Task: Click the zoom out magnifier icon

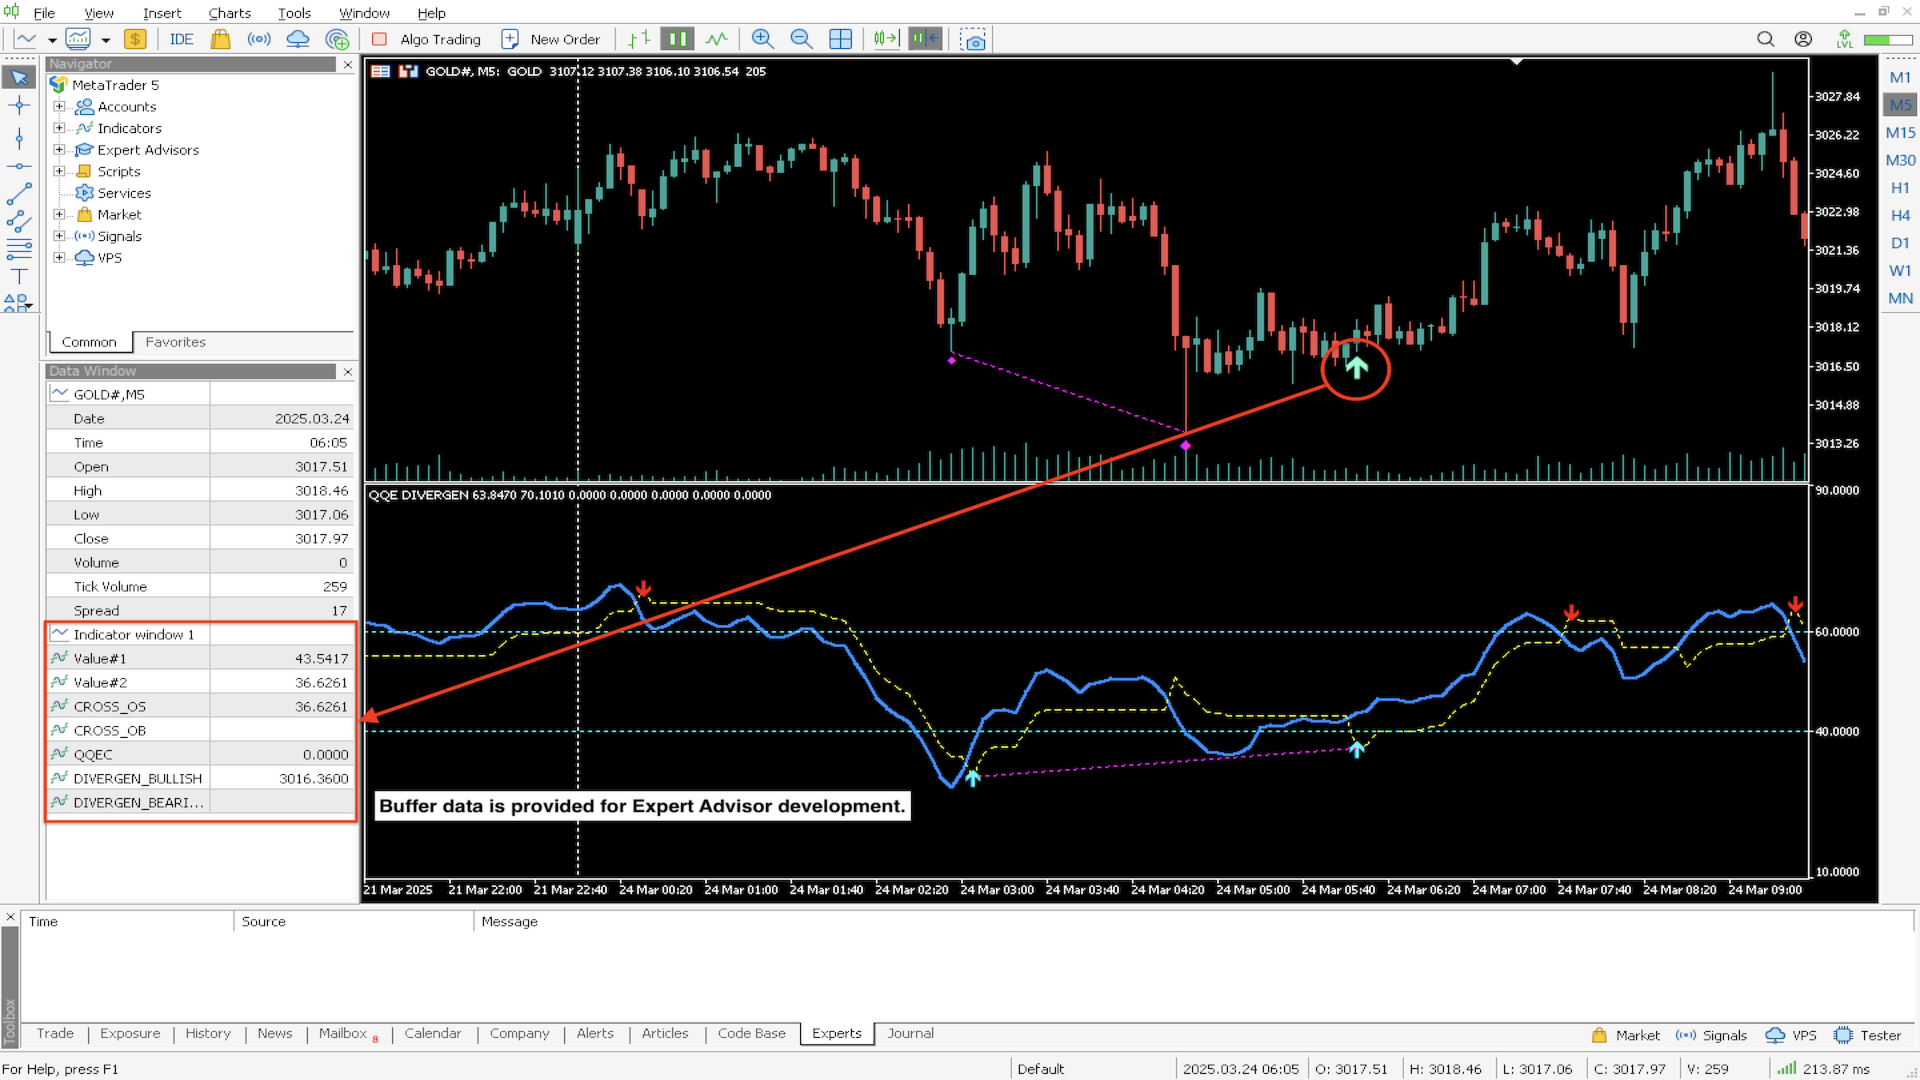Action: (x=801, y=39)
